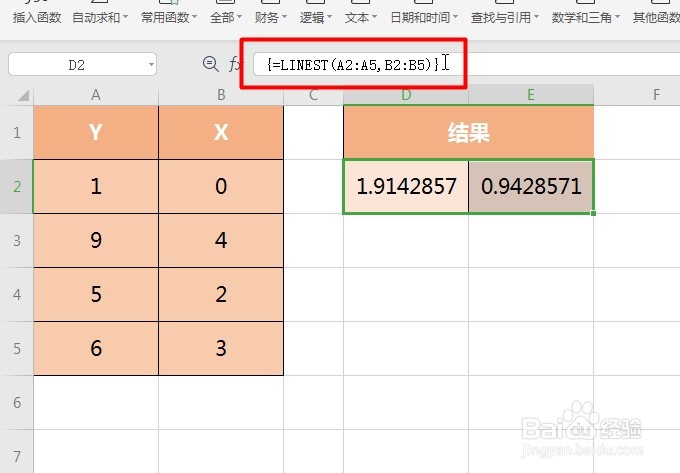Select column D header
This screenshot has height=473, width=680.
[406, 95]
